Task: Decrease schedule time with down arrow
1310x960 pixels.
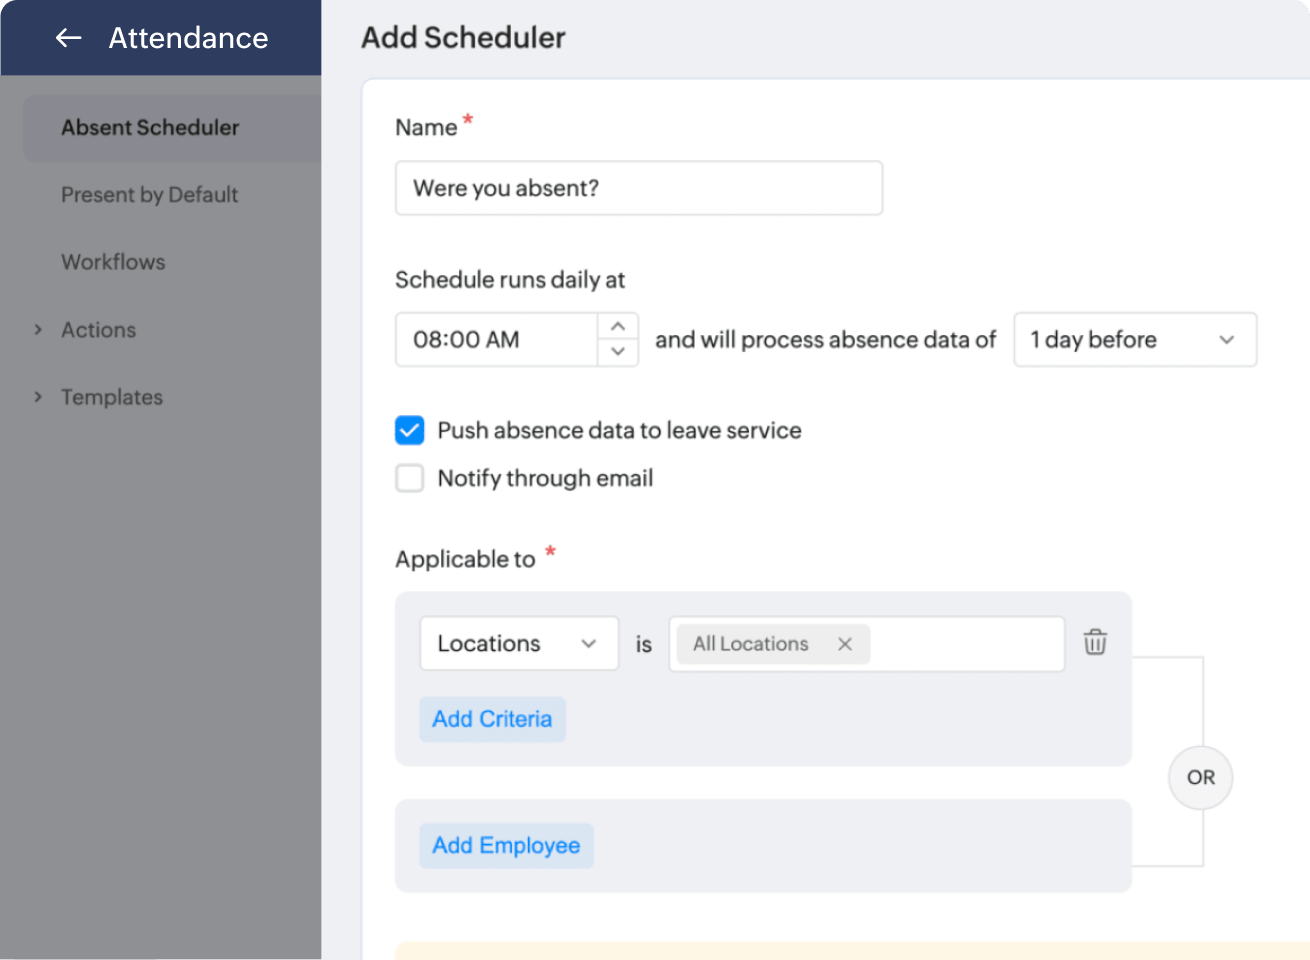Action: [618, 352]
